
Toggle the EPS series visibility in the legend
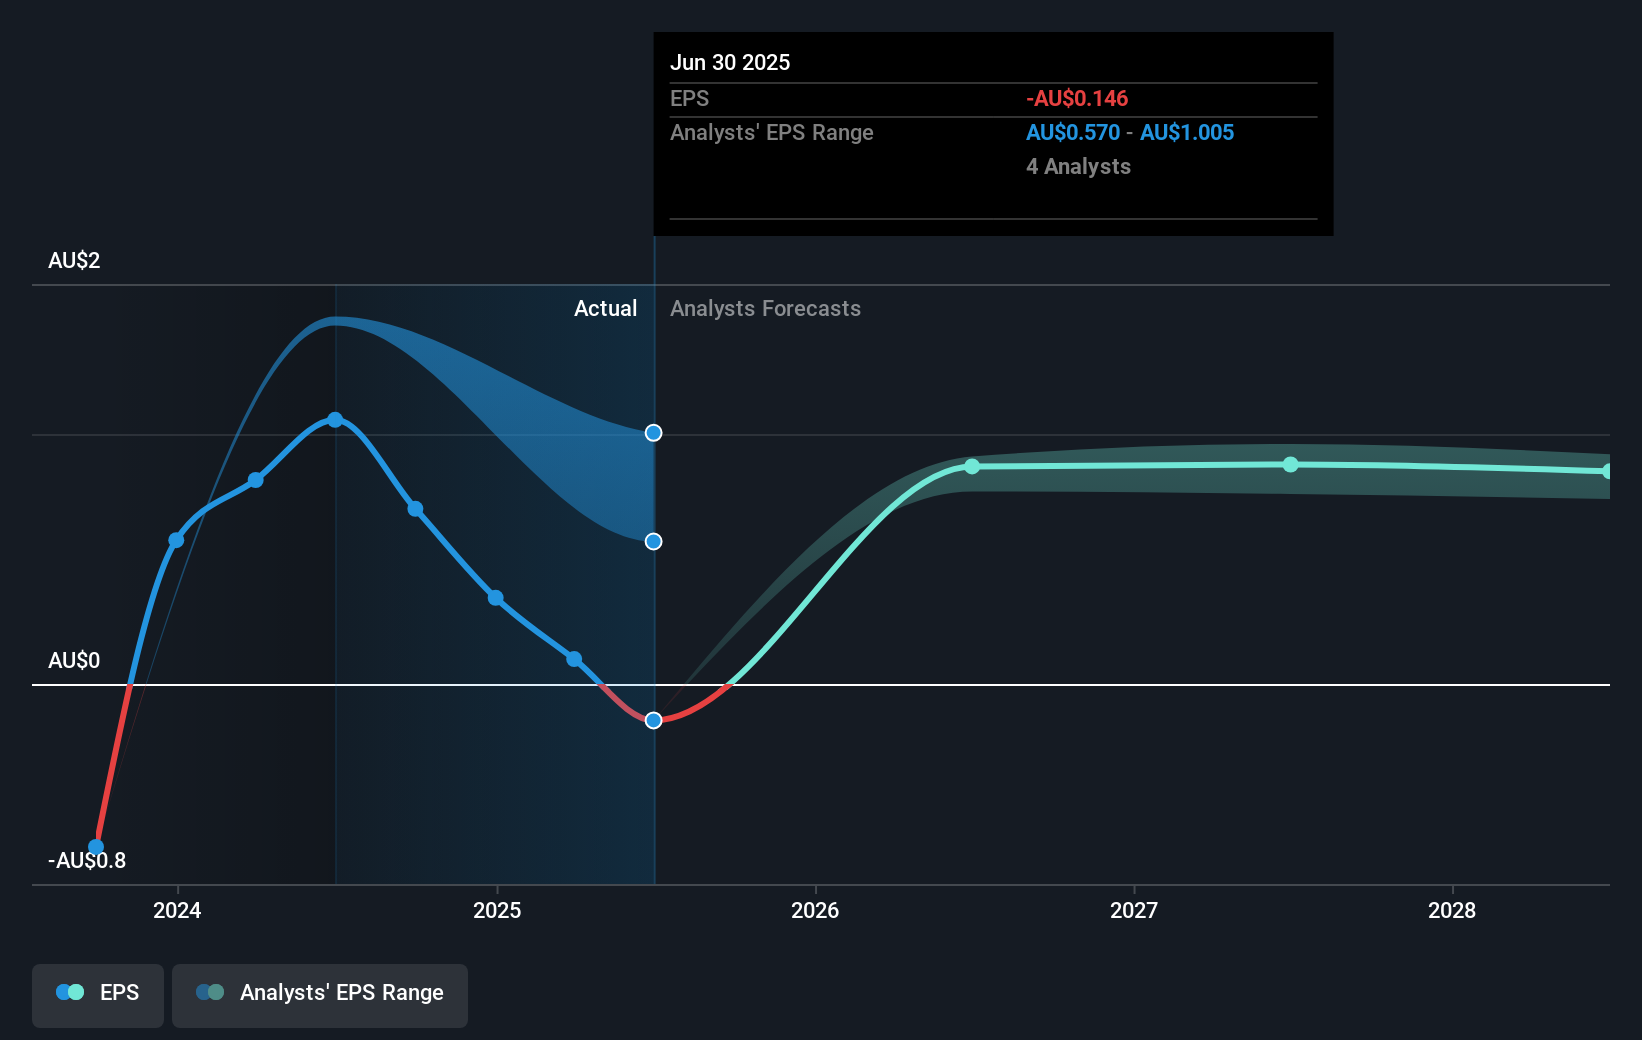(x=97, y=995)
